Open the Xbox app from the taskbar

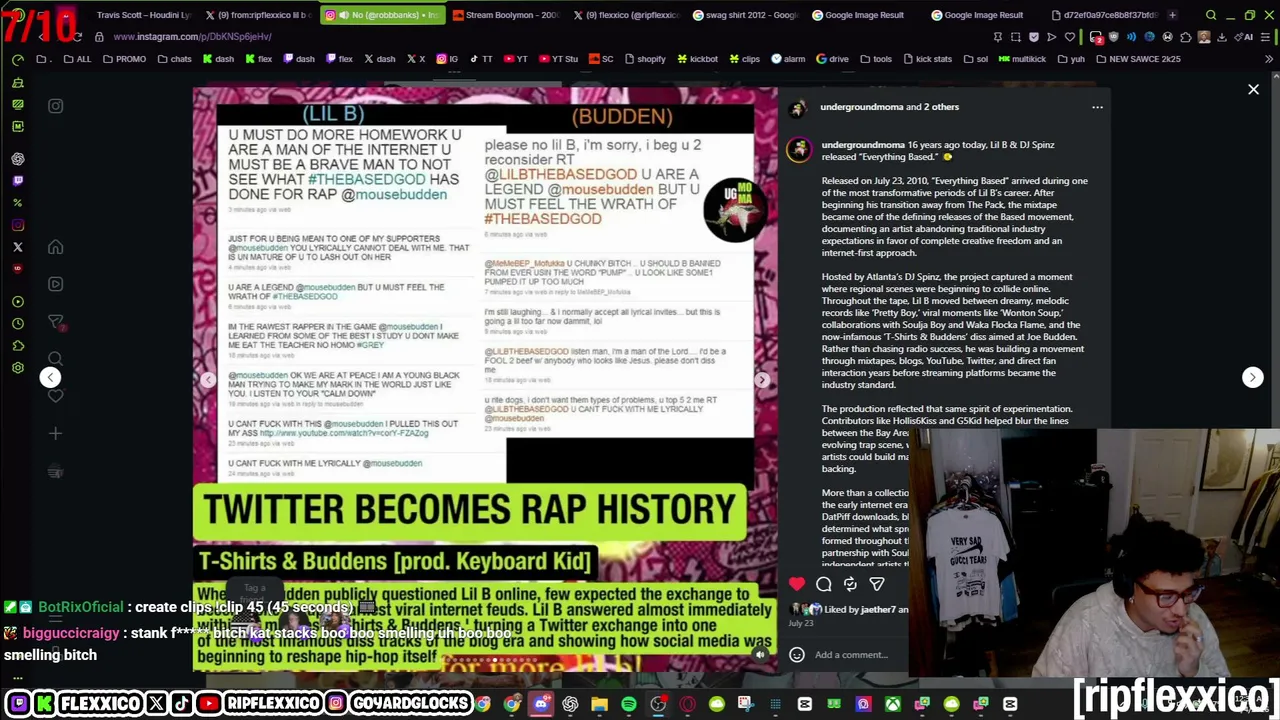[892, 704]
